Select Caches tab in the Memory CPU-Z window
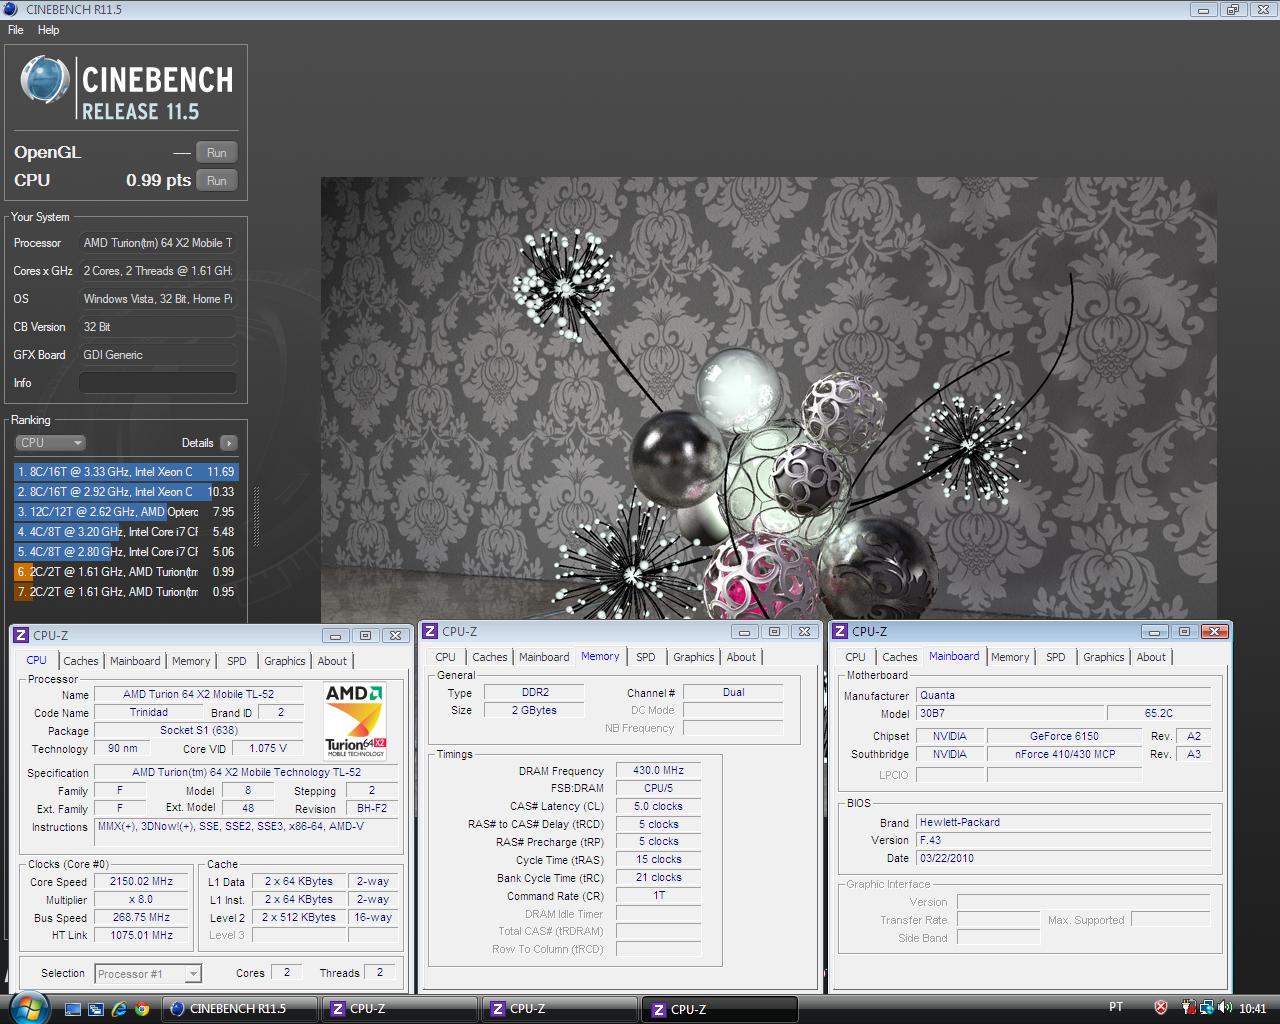Image resolution: width=1280 pixels, height=1024 pixels. tap(490, 657)
